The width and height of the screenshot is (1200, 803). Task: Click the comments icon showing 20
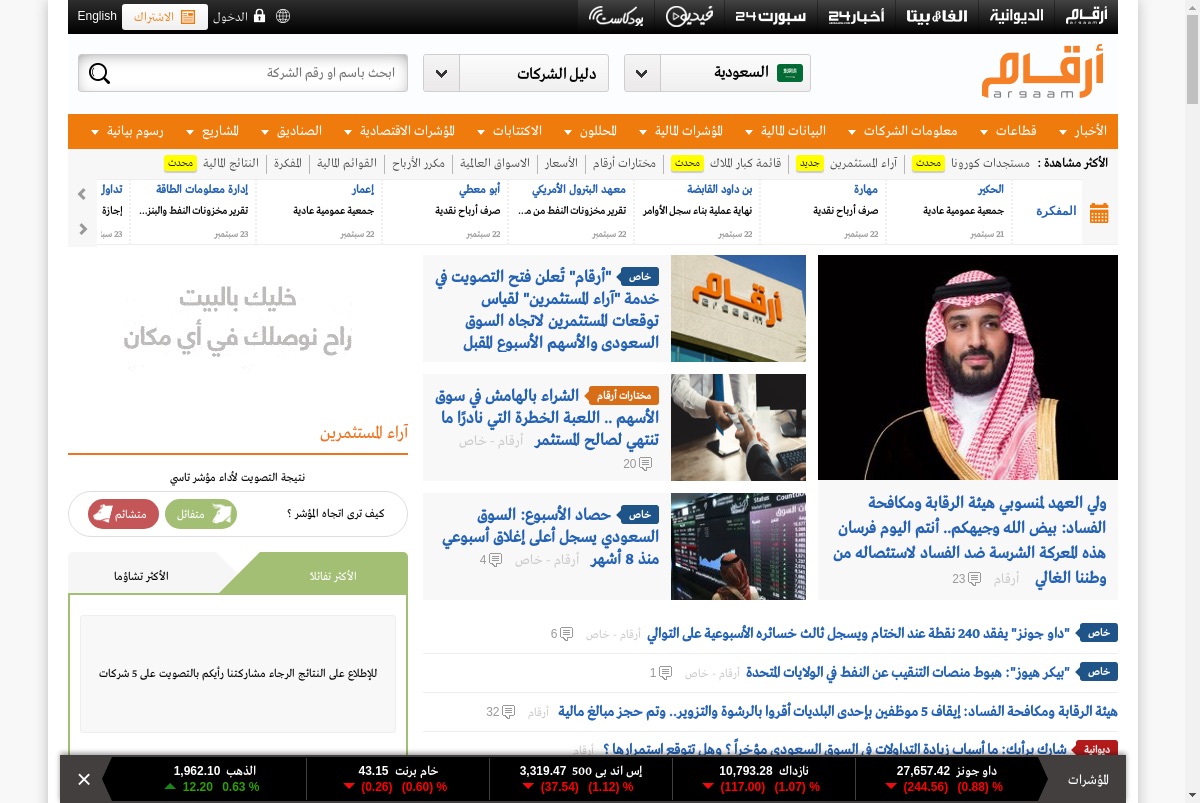click(645, 464)
